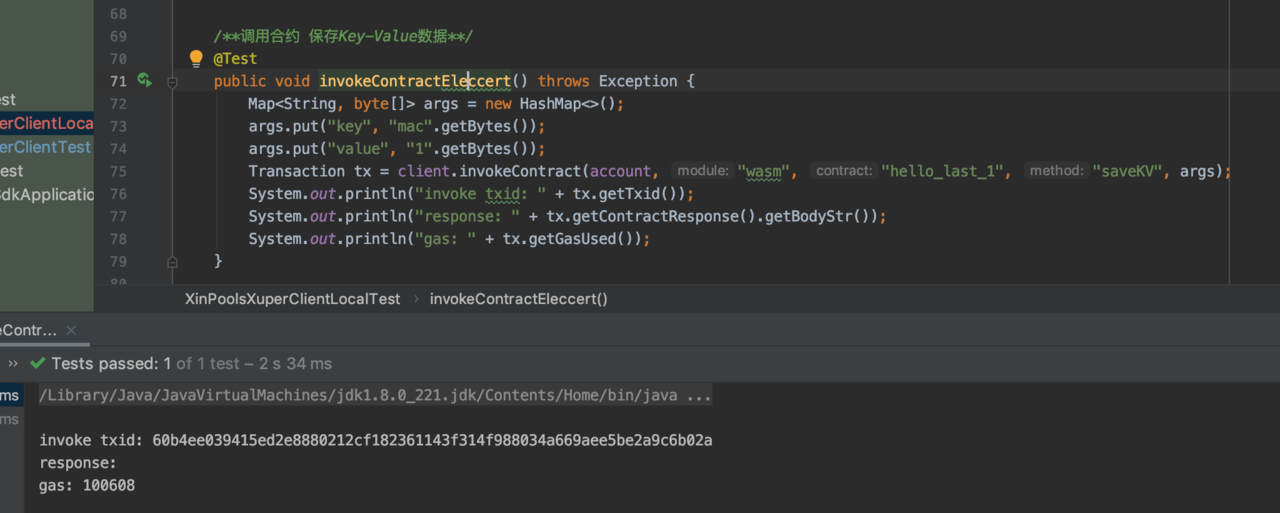Open the highlighted red ClientLocal file in project tree

coord(46,123)
